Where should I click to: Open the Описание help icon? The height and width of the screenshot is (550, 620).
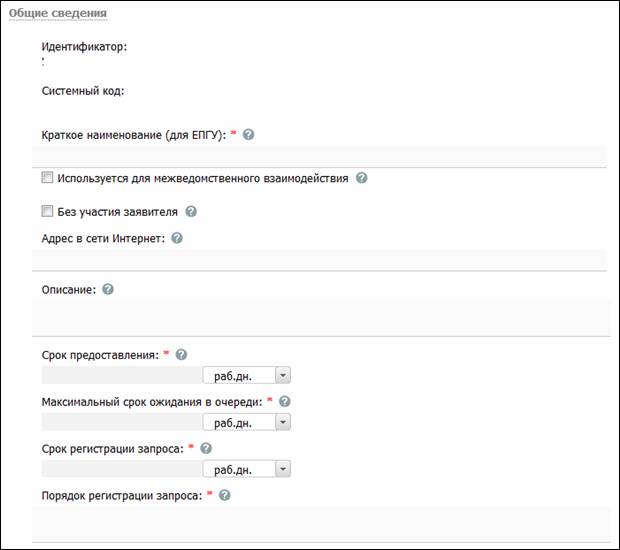(x=108, y=289)
